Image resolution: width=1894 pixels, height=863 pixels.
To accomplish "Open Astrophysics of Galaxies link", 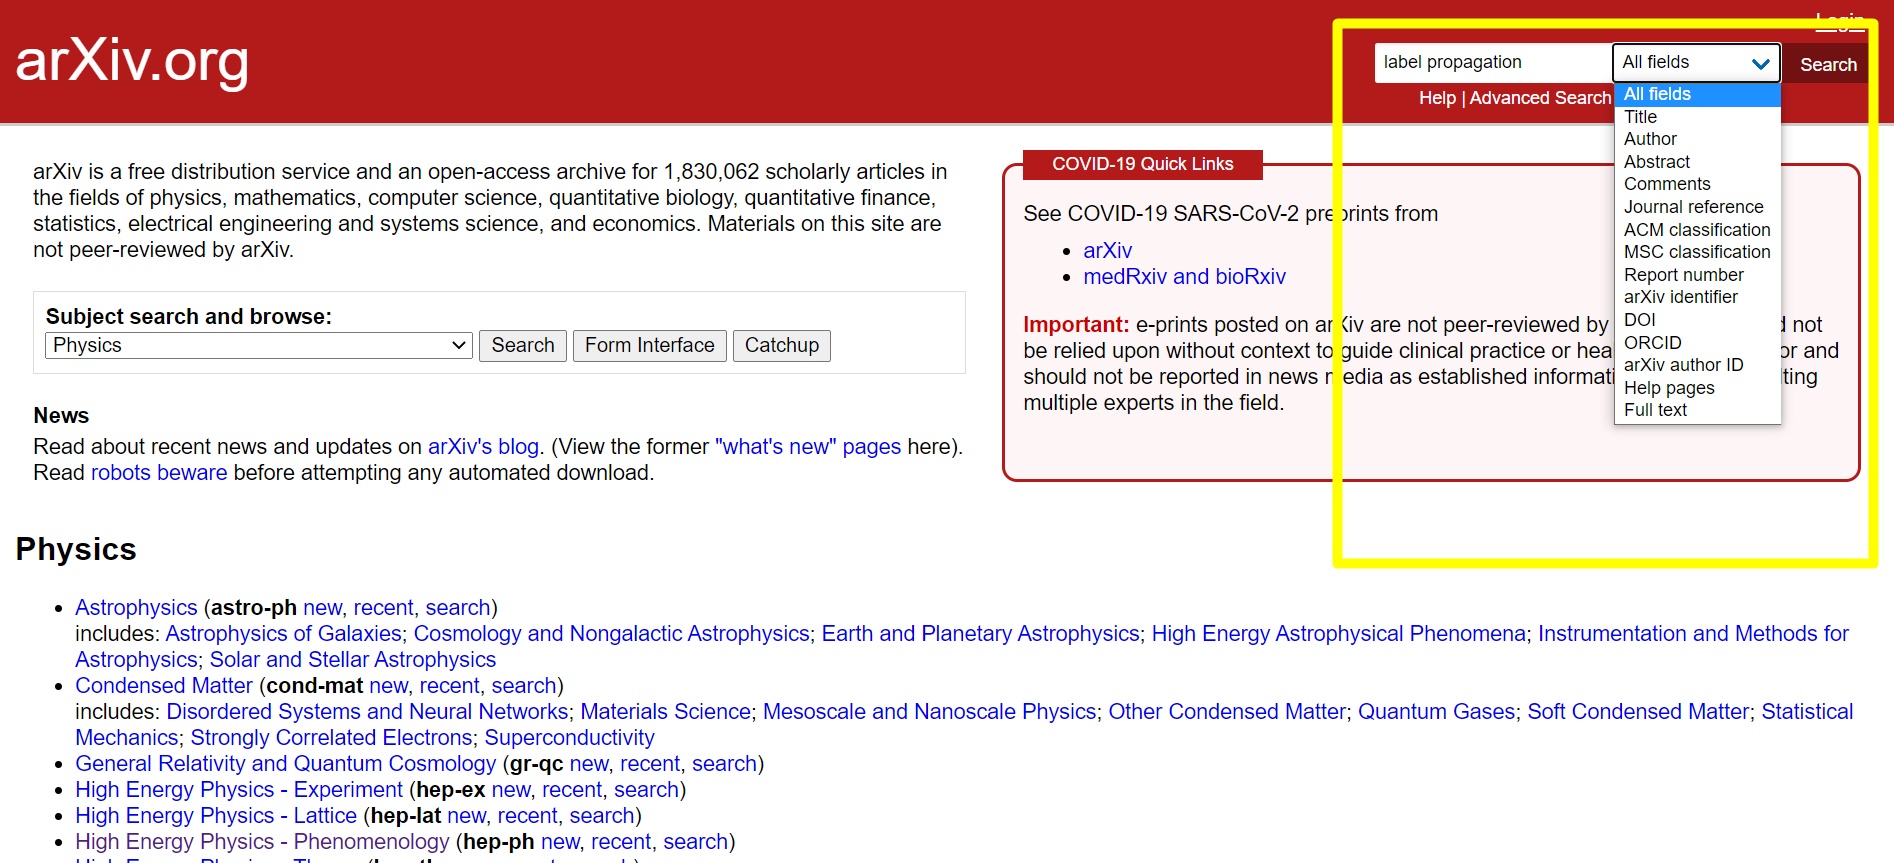I will (x=284, y=634).
